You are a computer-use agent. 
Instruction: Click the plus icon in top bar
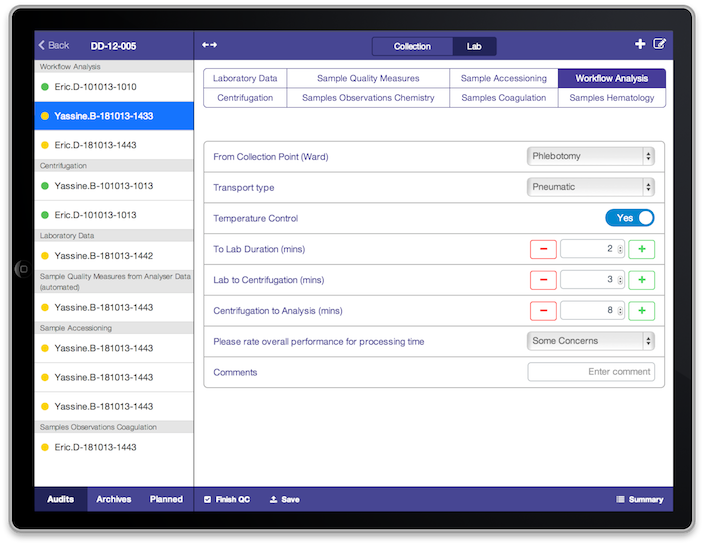[640, 44]
